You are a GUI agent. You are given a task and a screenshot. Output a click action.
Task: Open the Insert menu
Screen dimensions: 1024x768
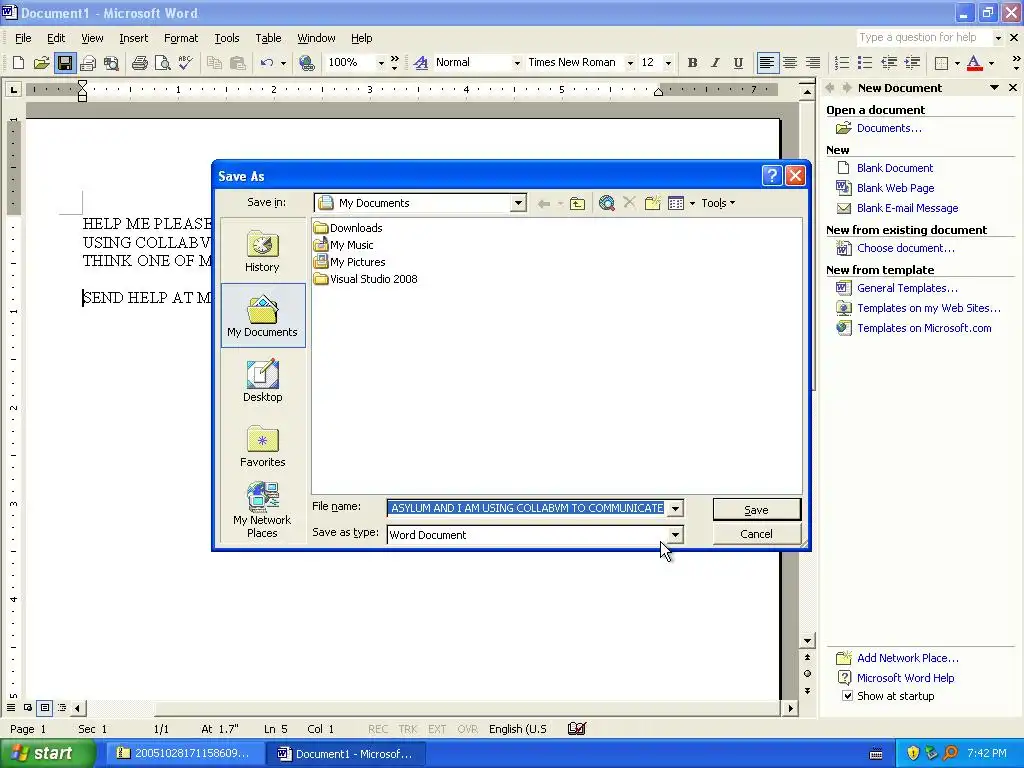(133, 39)
